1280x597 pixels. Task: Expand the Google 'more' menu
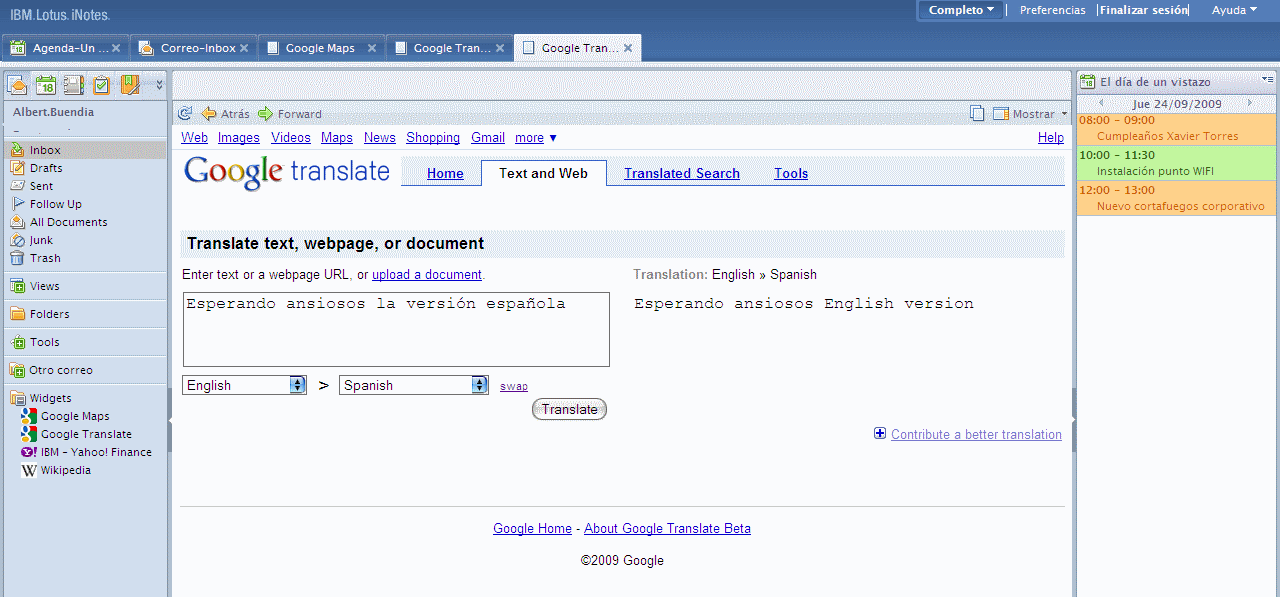pyautogui.click(x=536, y=138)
